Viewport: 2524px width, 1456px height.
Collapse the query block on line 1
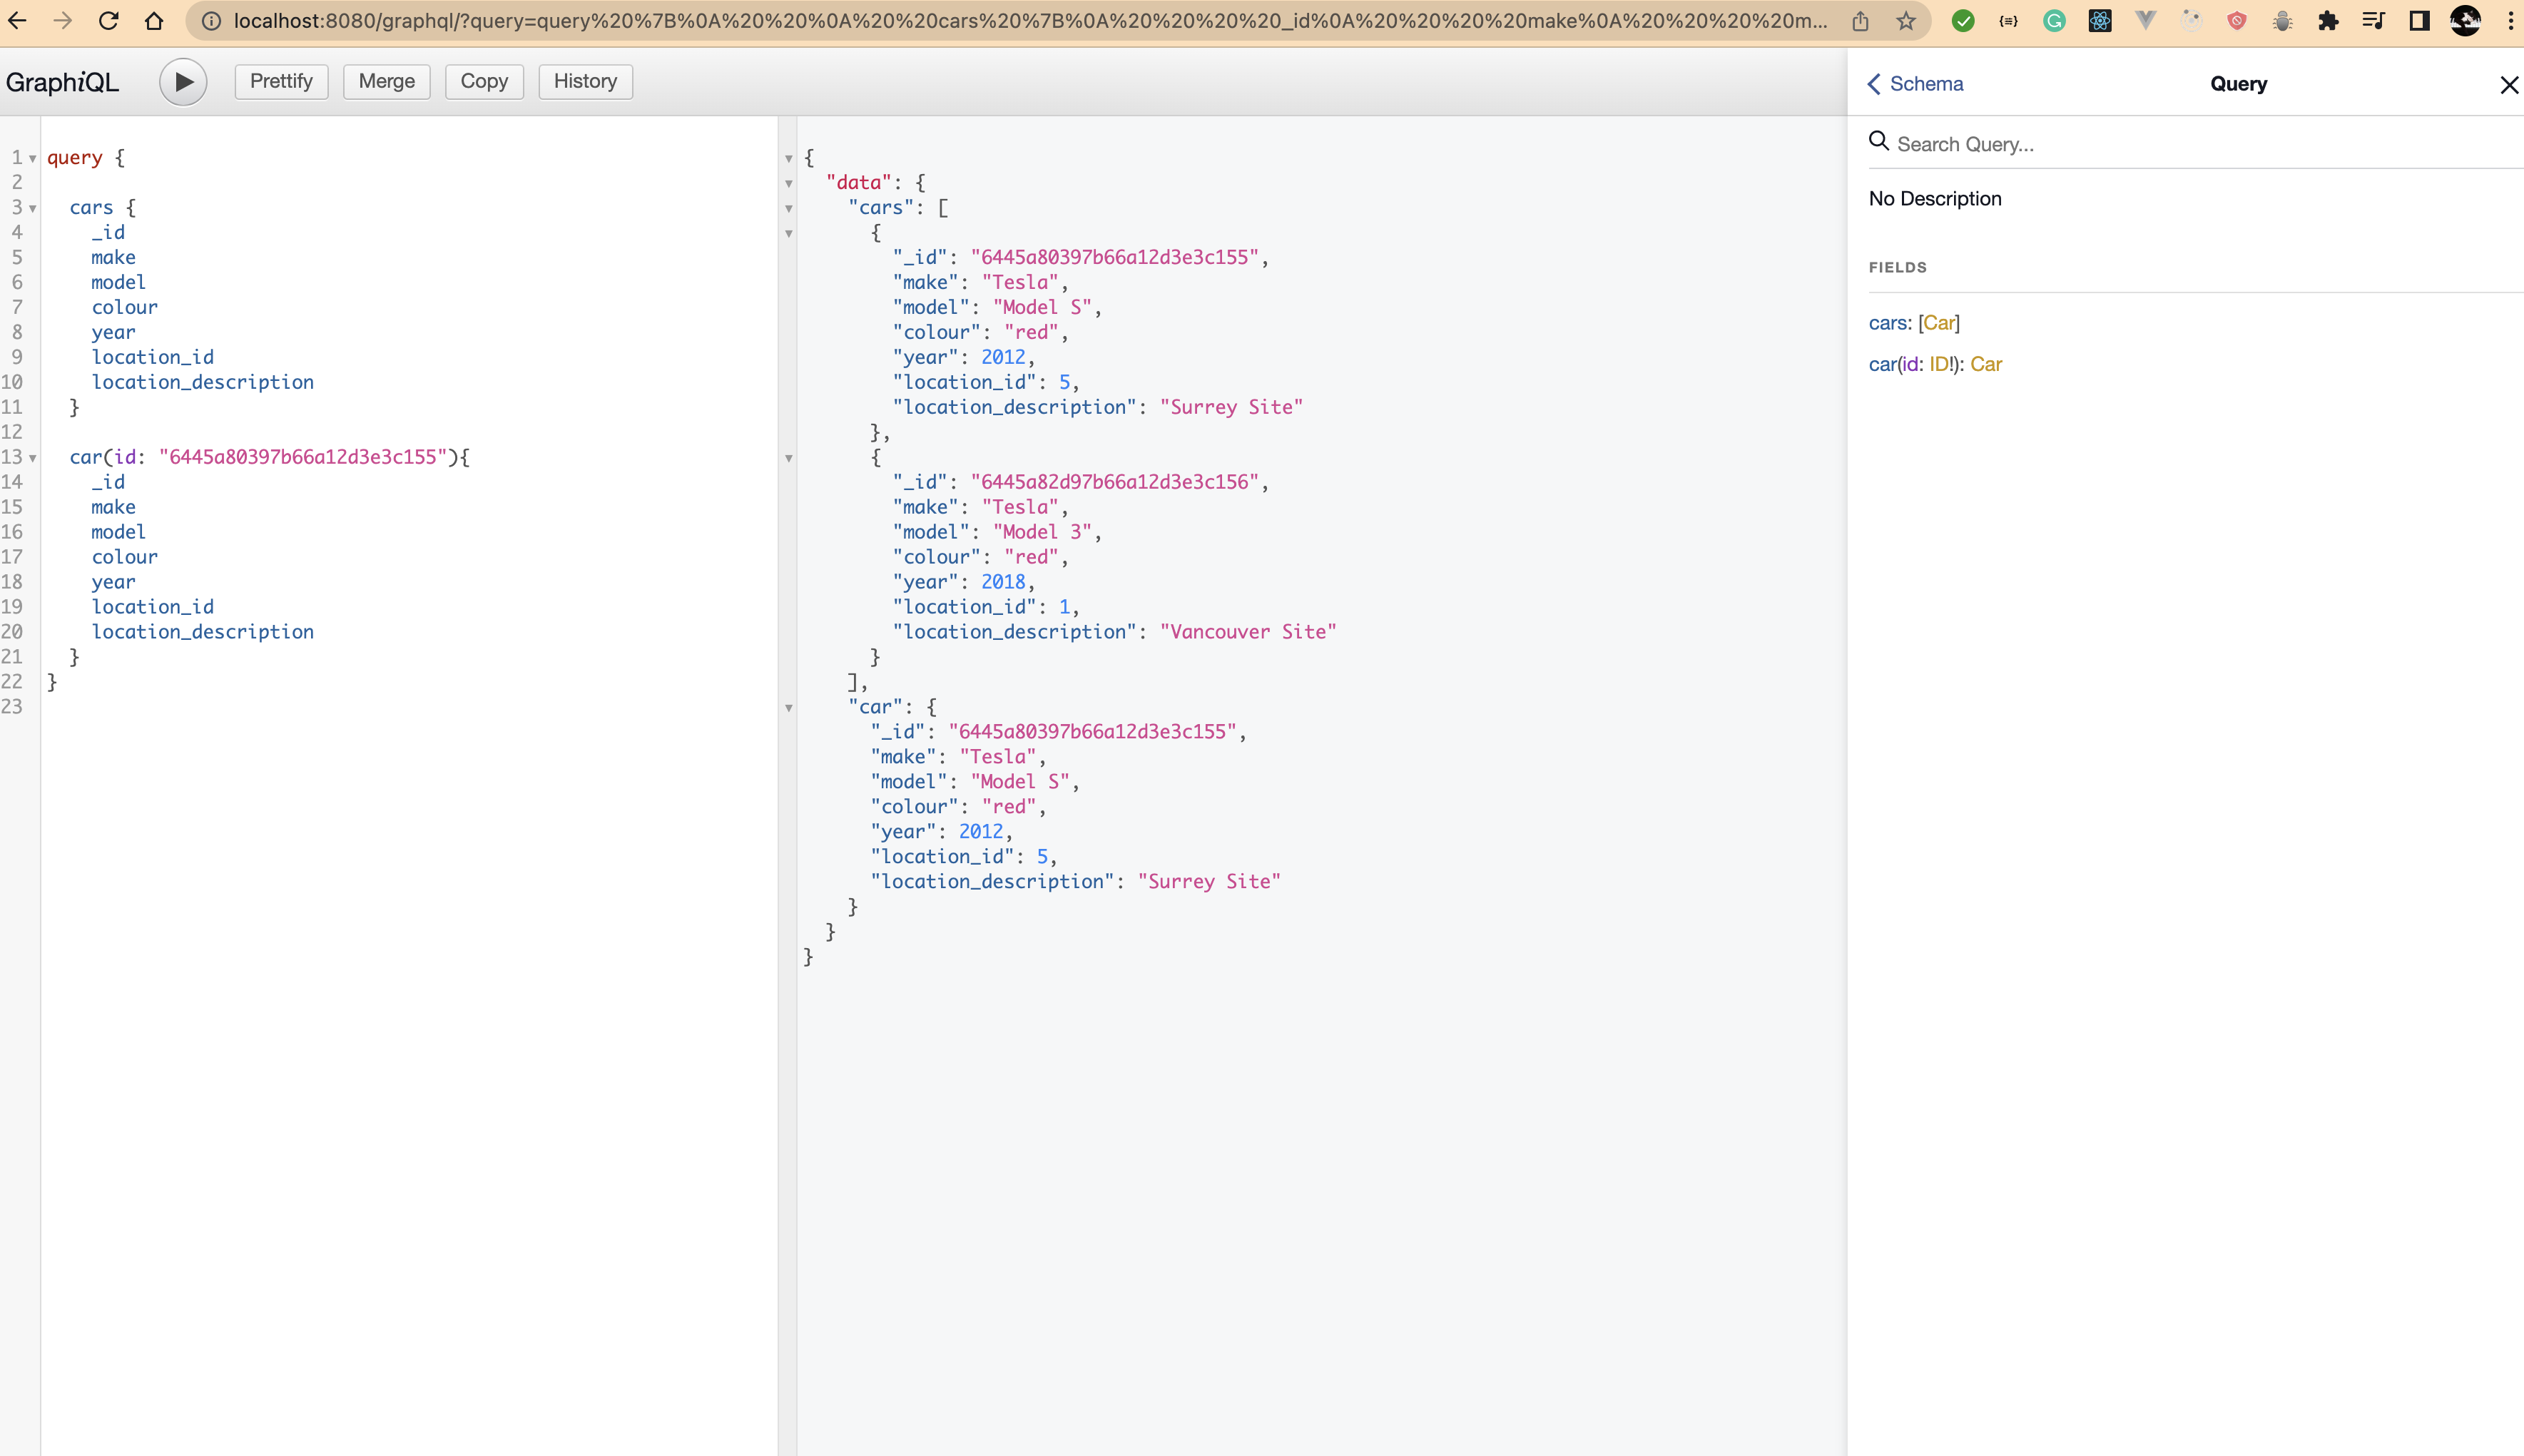pos(33,157)
